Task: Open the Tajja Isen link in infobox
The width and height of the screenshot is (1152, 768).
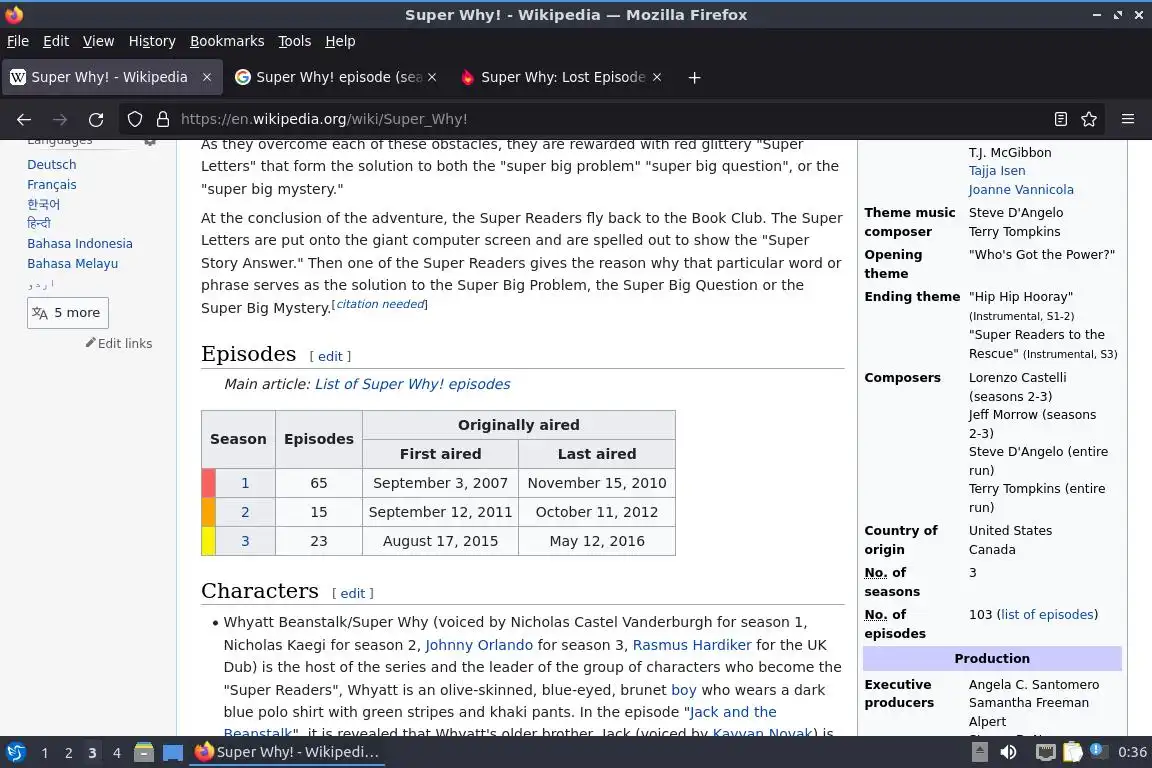Action: pos(997,171)
